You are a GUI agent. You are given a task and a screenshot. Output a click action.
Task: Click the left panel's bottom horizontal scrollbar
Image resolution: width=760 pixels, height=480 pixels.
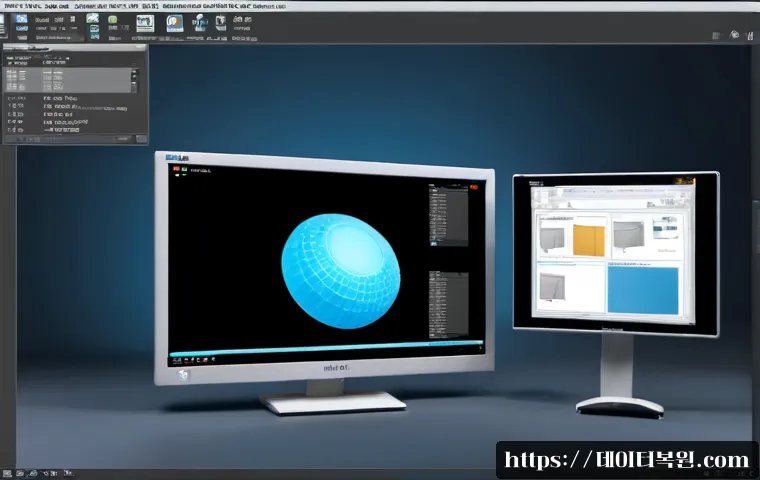tap(68, 139)
